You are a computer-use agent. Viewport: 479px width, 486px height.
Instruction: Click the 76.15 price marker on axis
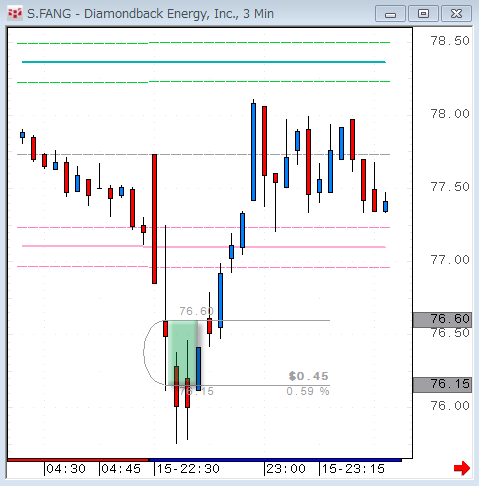[x=442, y=384]
